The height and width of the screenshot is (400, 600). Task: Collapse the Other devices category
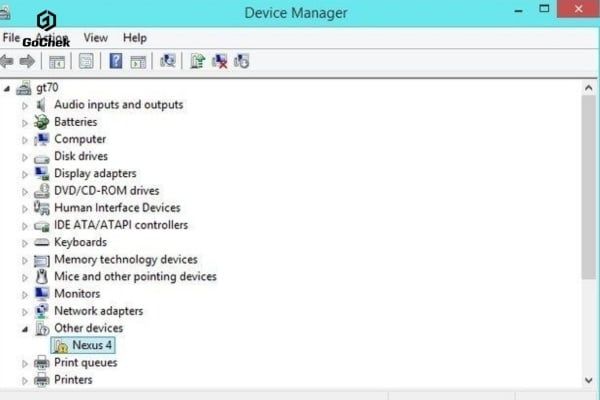coord(26,328)
